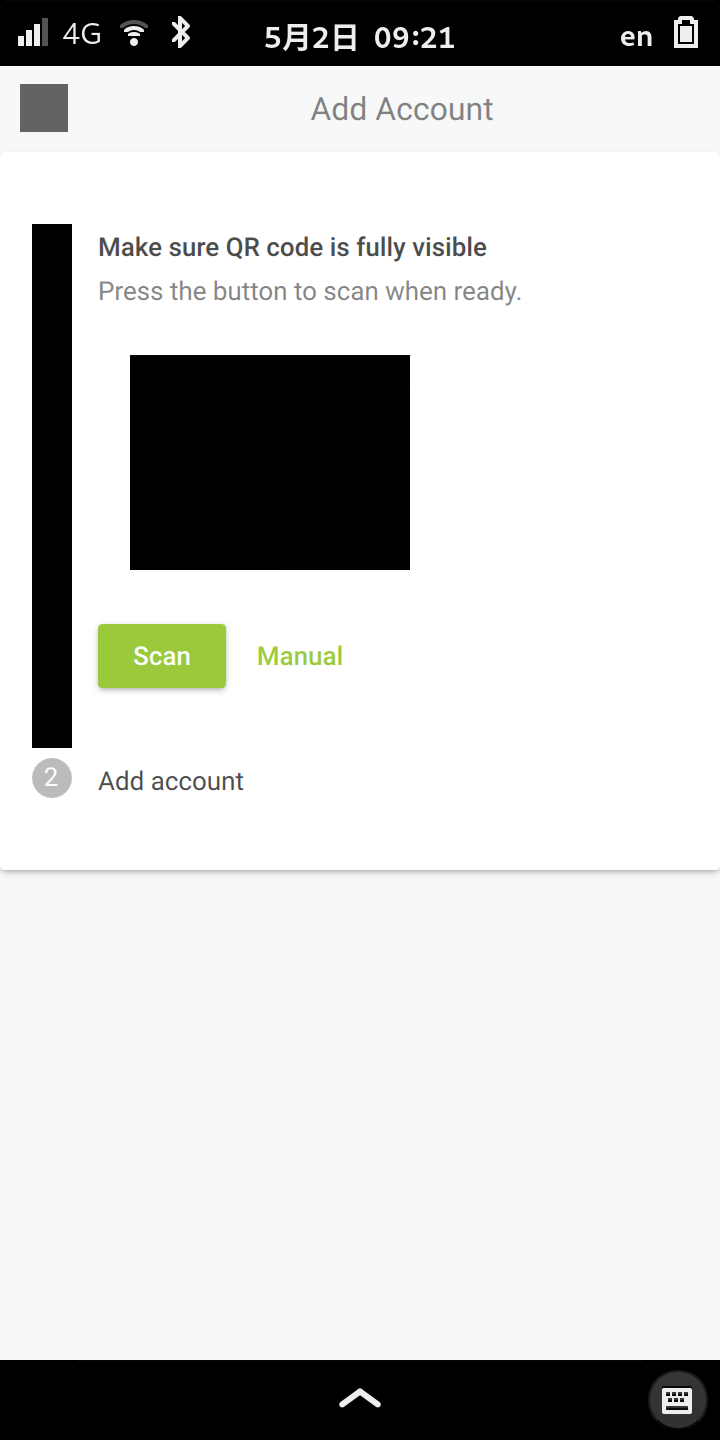Image resolution: width=720 pixels, height=1440 pixels.
Task: Open the "en" input language selector
Action: click(637, 37)
